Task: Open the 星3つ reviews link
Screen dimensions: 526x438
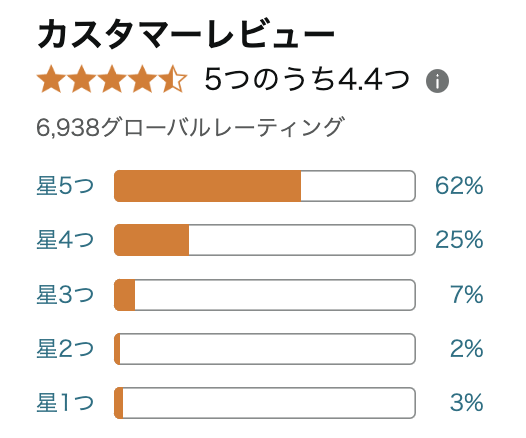Action: point(65,294)
